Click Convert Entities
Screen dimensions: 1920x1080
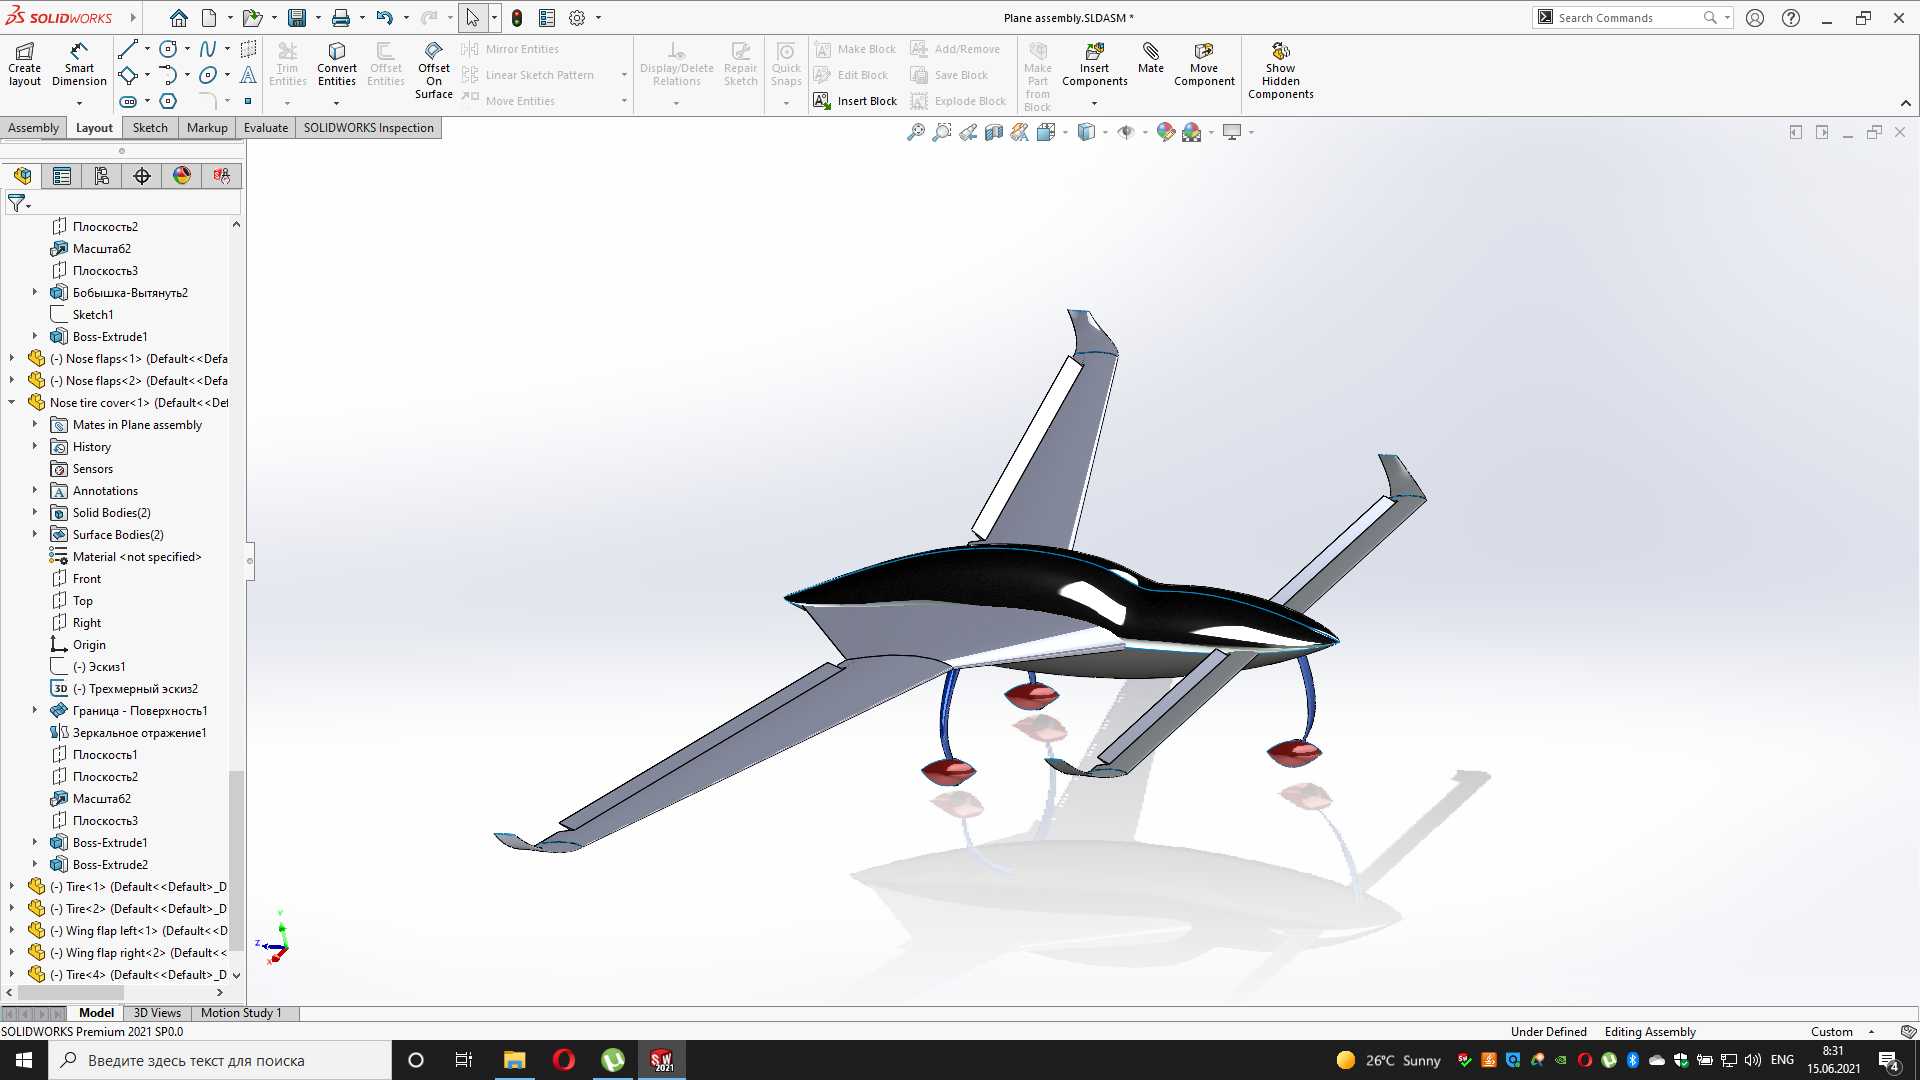pyautogui.click(x=337, y=64)
